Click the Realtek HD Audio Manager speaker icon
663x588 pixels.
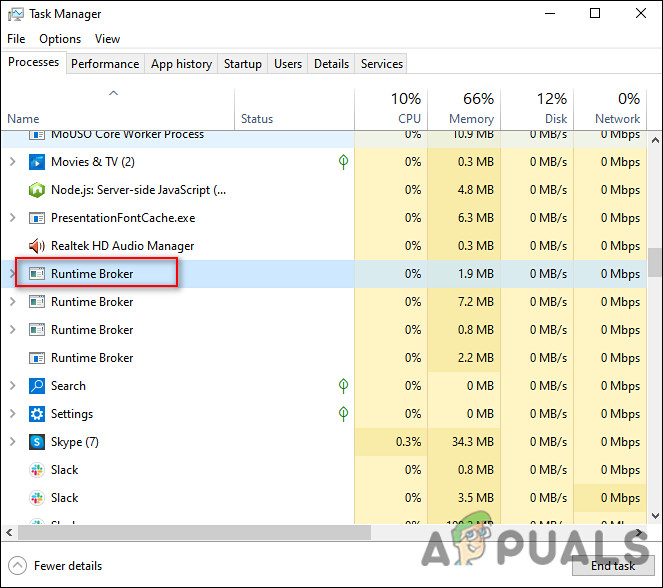37,246
